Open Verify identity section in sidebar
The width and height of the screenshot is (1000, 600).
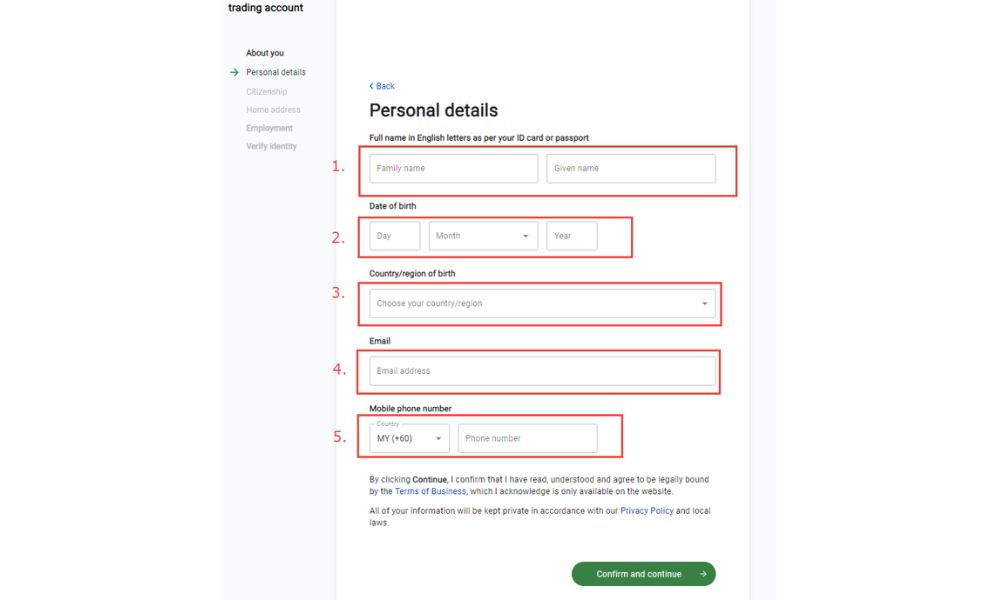[271, 146]
